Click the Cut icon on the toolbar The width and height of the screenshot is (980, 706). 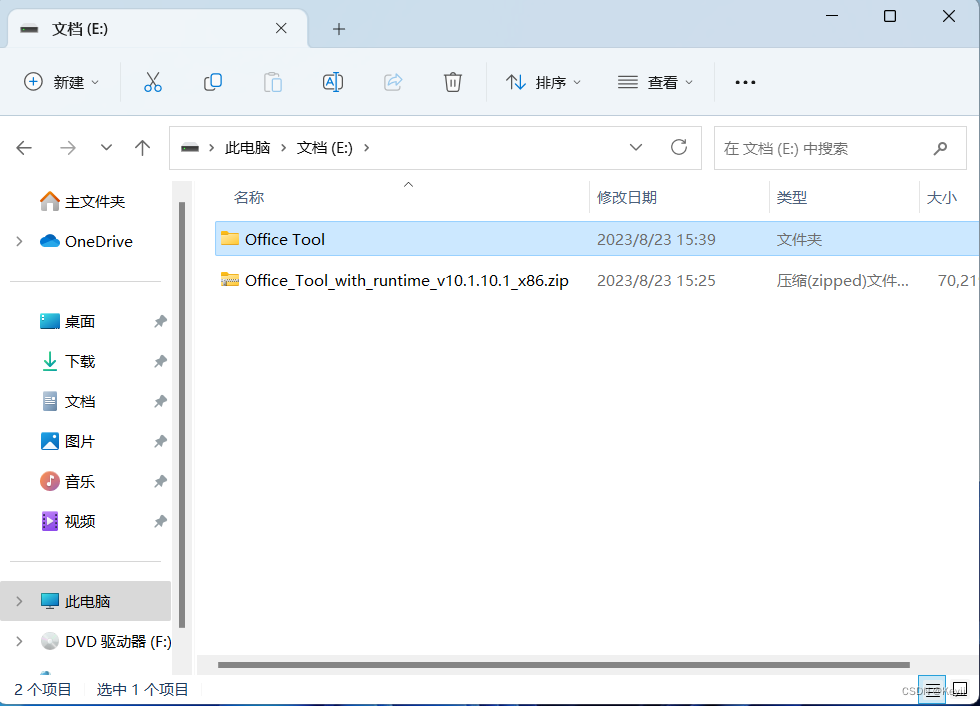pos(152,82)
